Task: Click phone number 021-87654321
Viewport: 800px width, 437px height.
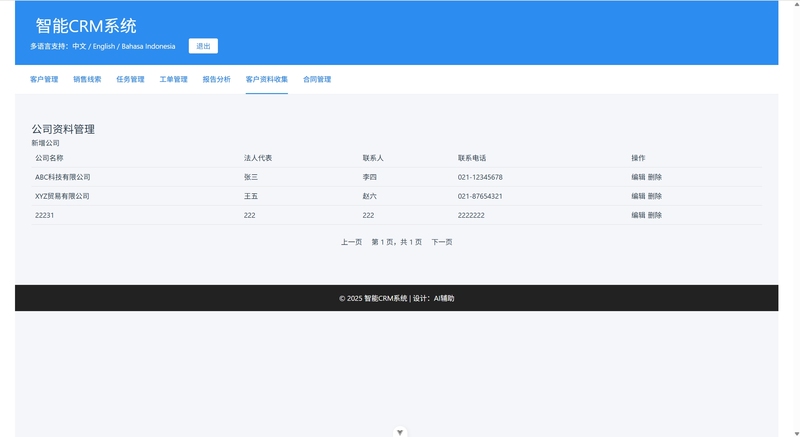Action: tap(480, 196)
